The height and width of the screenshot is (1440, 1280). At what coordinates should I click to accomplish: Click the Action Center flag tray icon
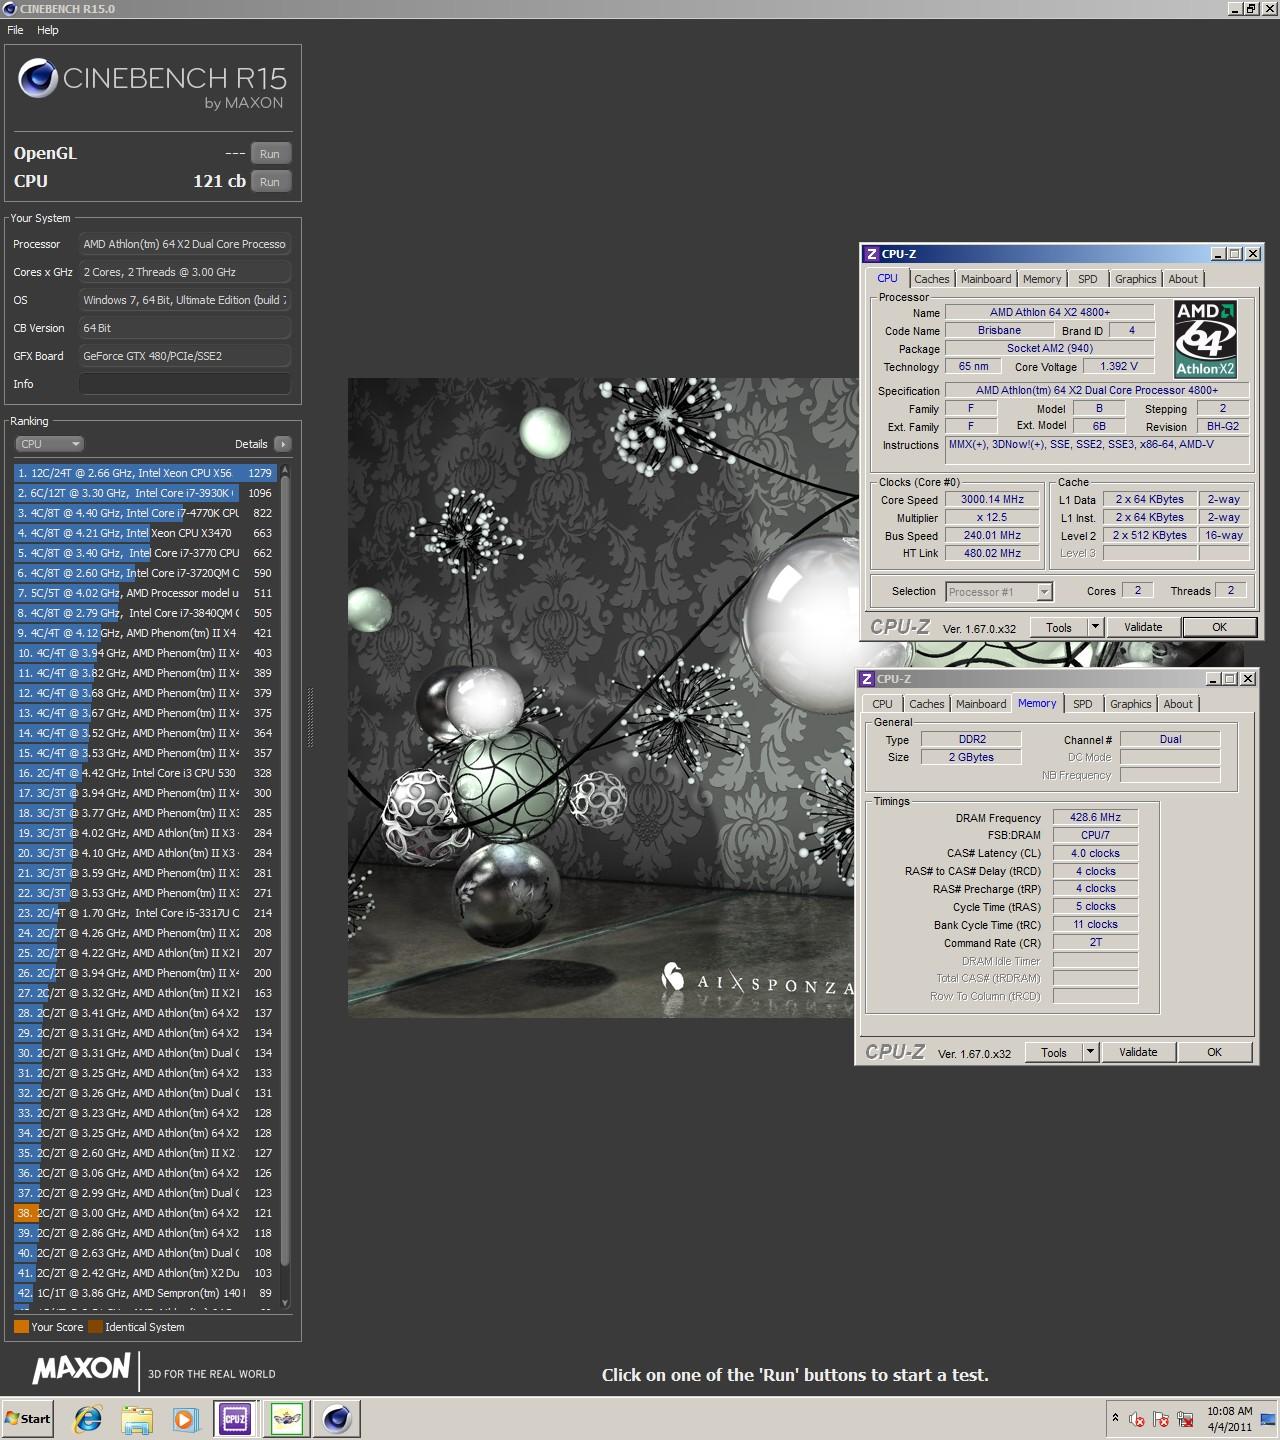[1160, 1419]
